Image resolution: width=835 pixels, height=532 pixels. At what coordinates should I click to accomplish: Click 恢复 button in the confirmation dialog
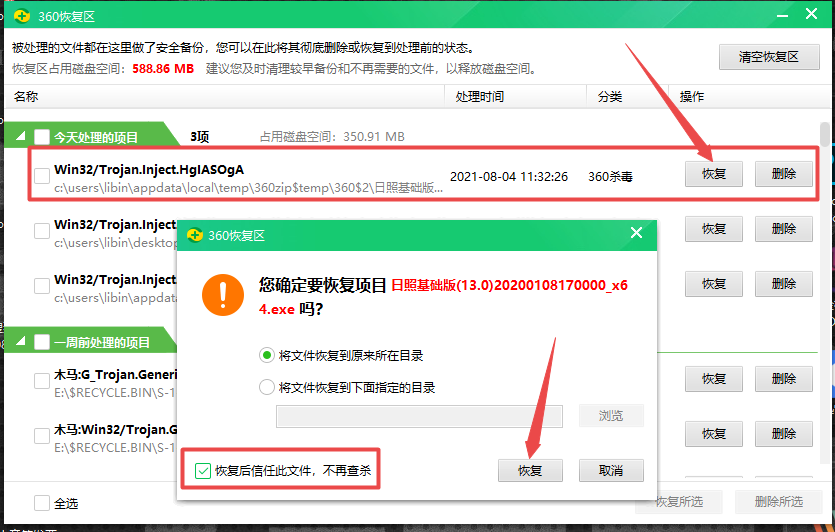529,470
